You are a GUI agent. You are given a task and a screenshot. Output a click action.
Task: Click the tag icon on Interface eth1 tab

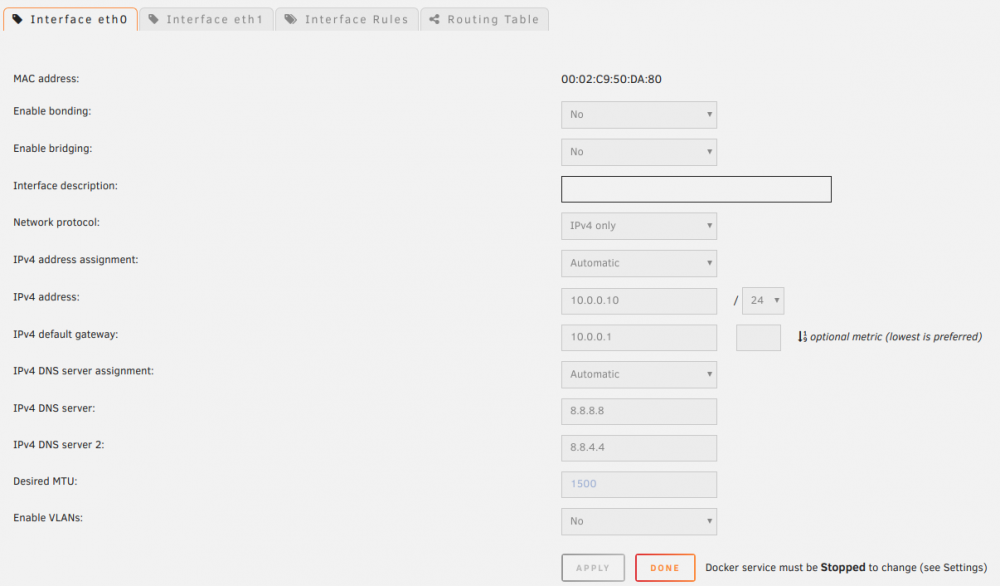(154, 19)
